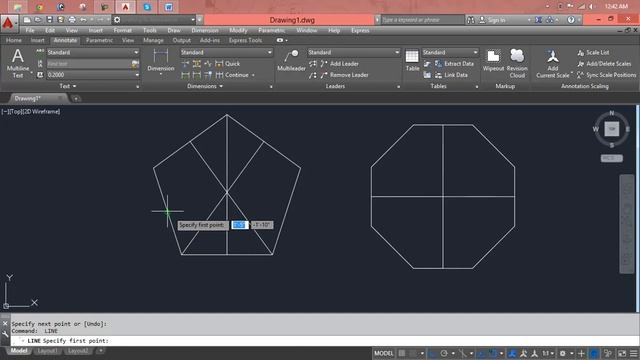Open the Dimension menu in menu bar

pos(205,31)
